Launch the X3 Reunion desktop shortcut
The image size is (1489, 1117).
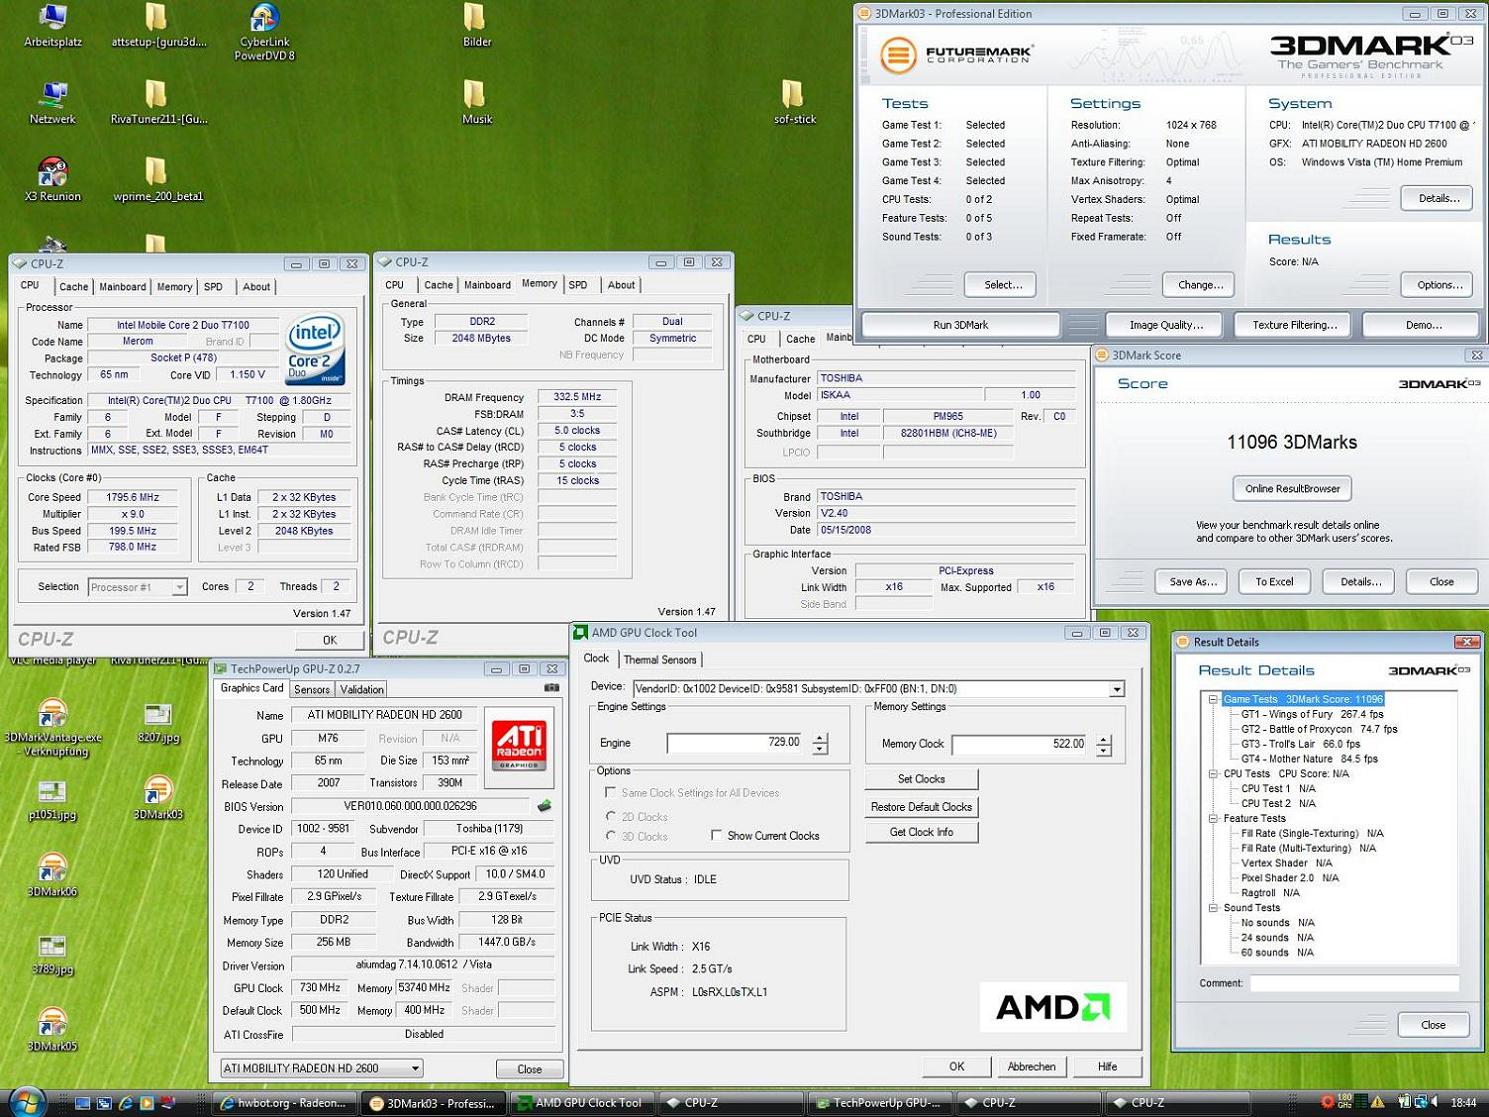(x=52, y=180)
